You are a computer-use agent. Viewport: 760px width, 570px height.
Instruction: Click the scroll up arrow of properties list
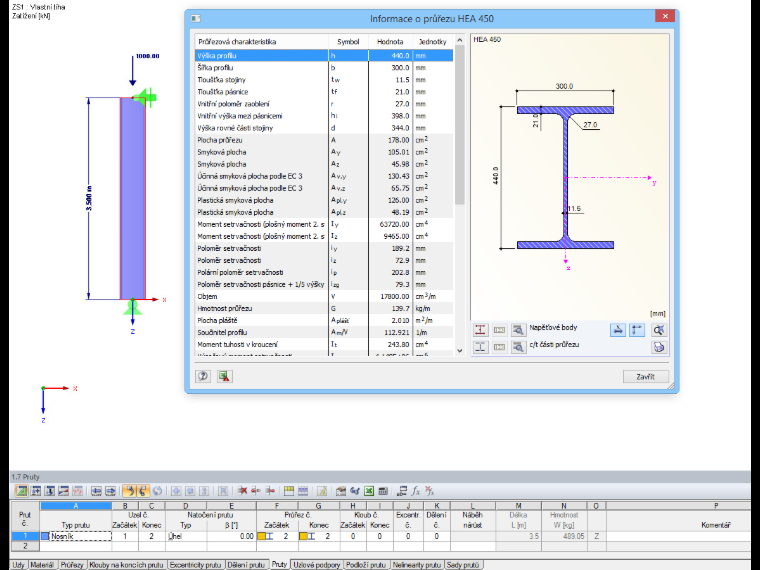459,40
